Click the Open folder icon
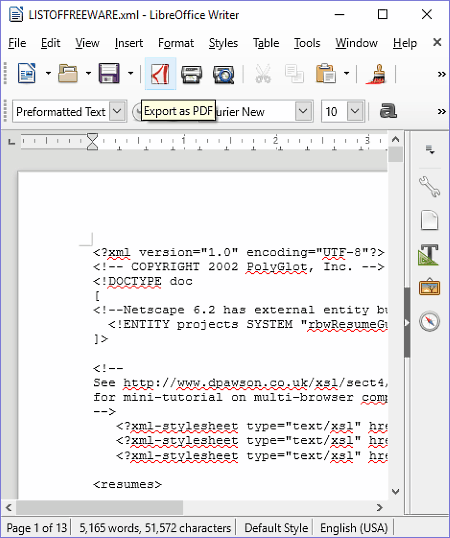450x538 pixels. click(68, 73)
